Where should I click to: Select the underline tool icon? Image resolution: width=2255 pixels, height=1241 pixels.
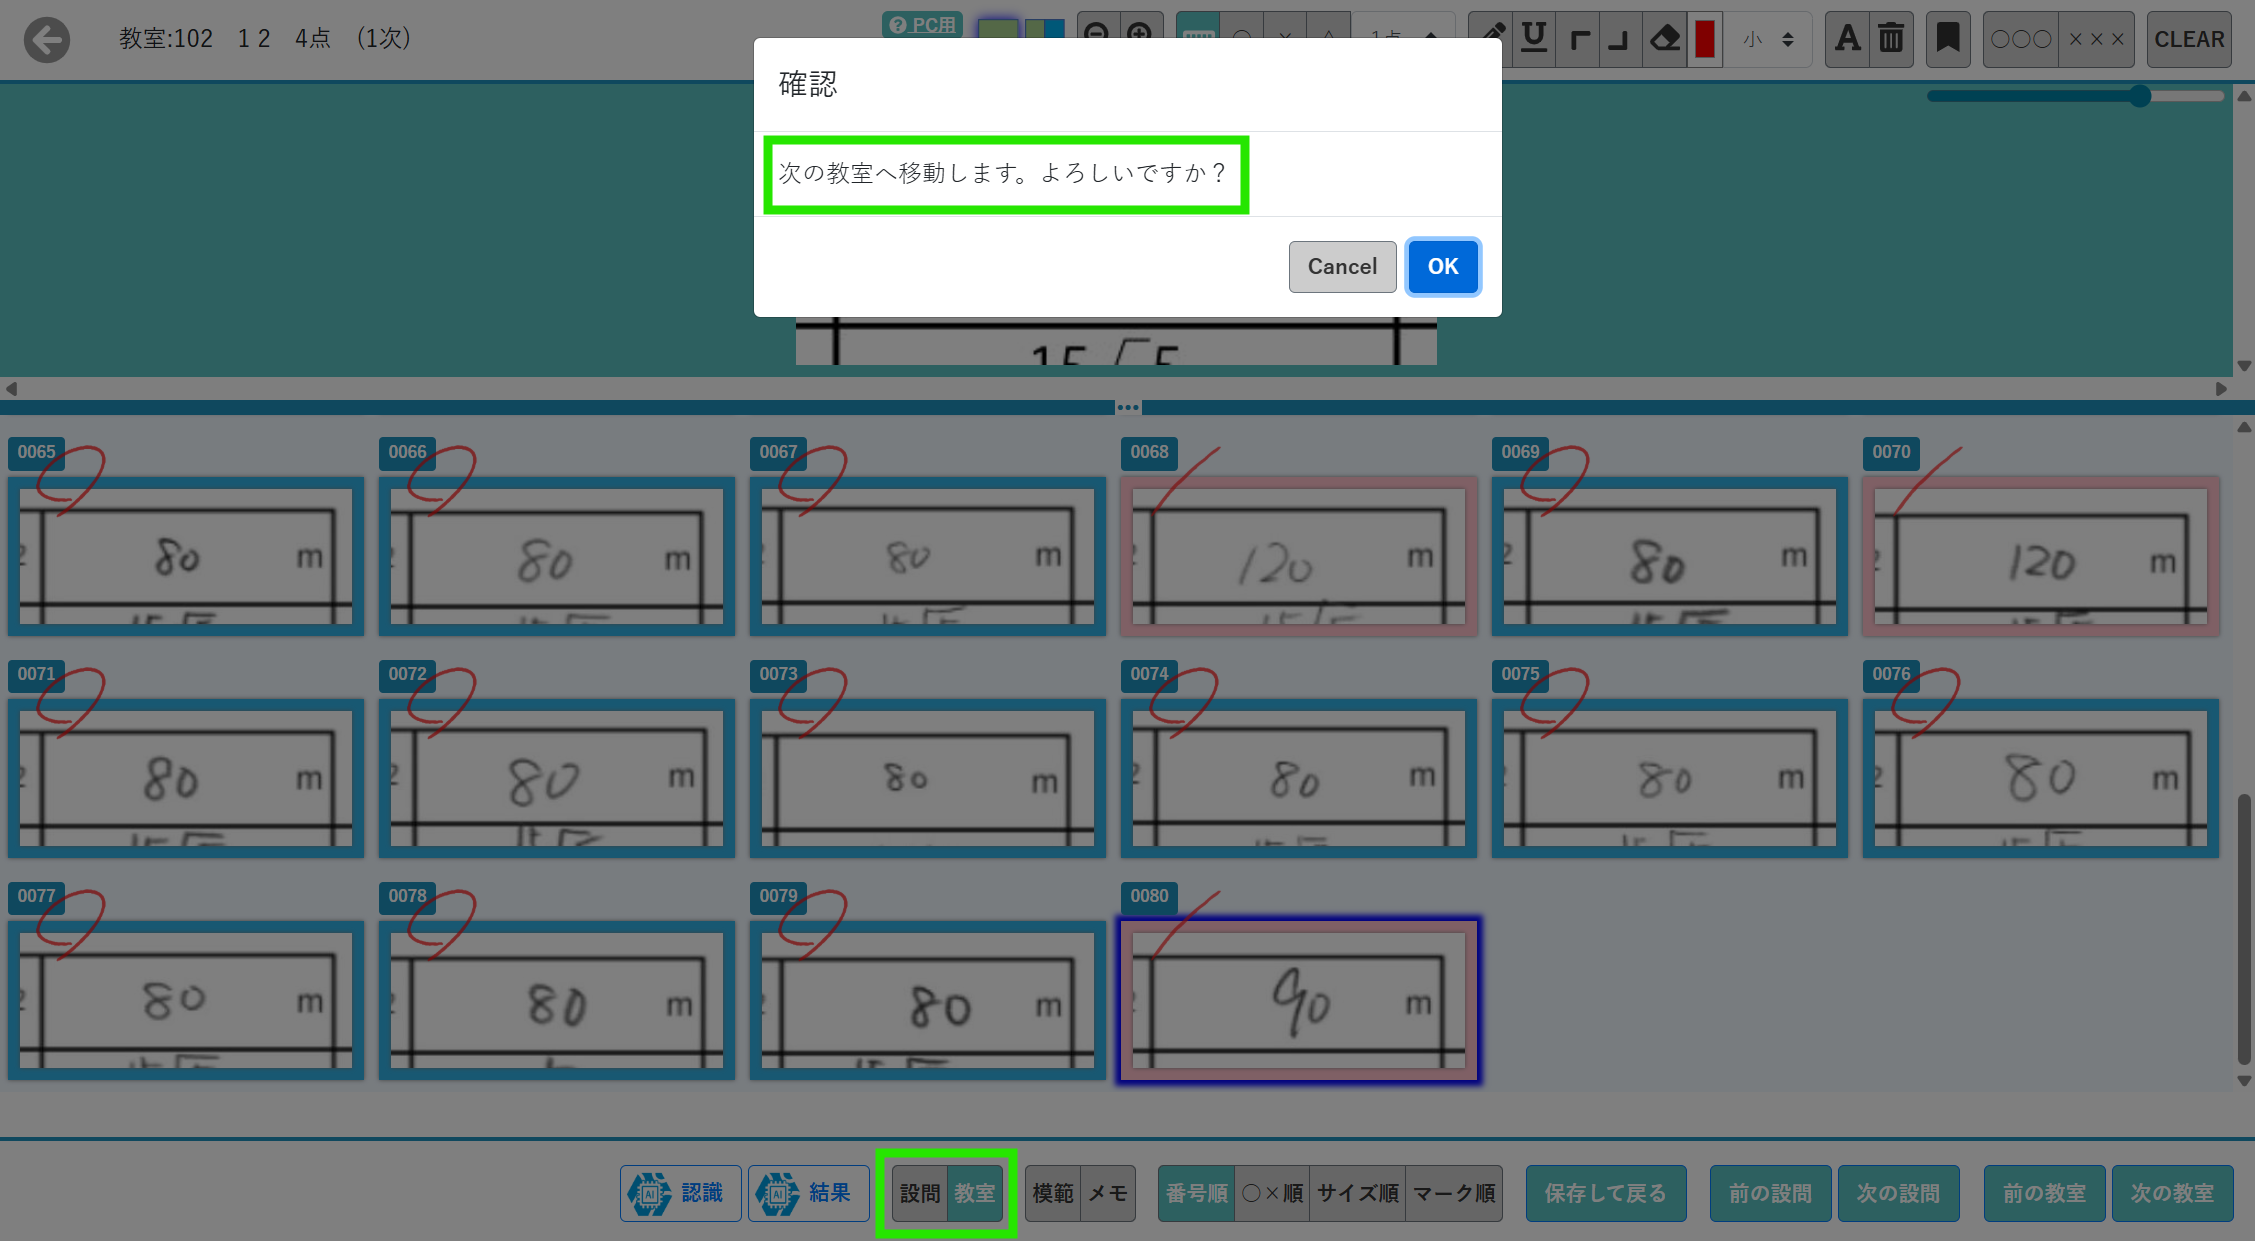point(1534,40)
